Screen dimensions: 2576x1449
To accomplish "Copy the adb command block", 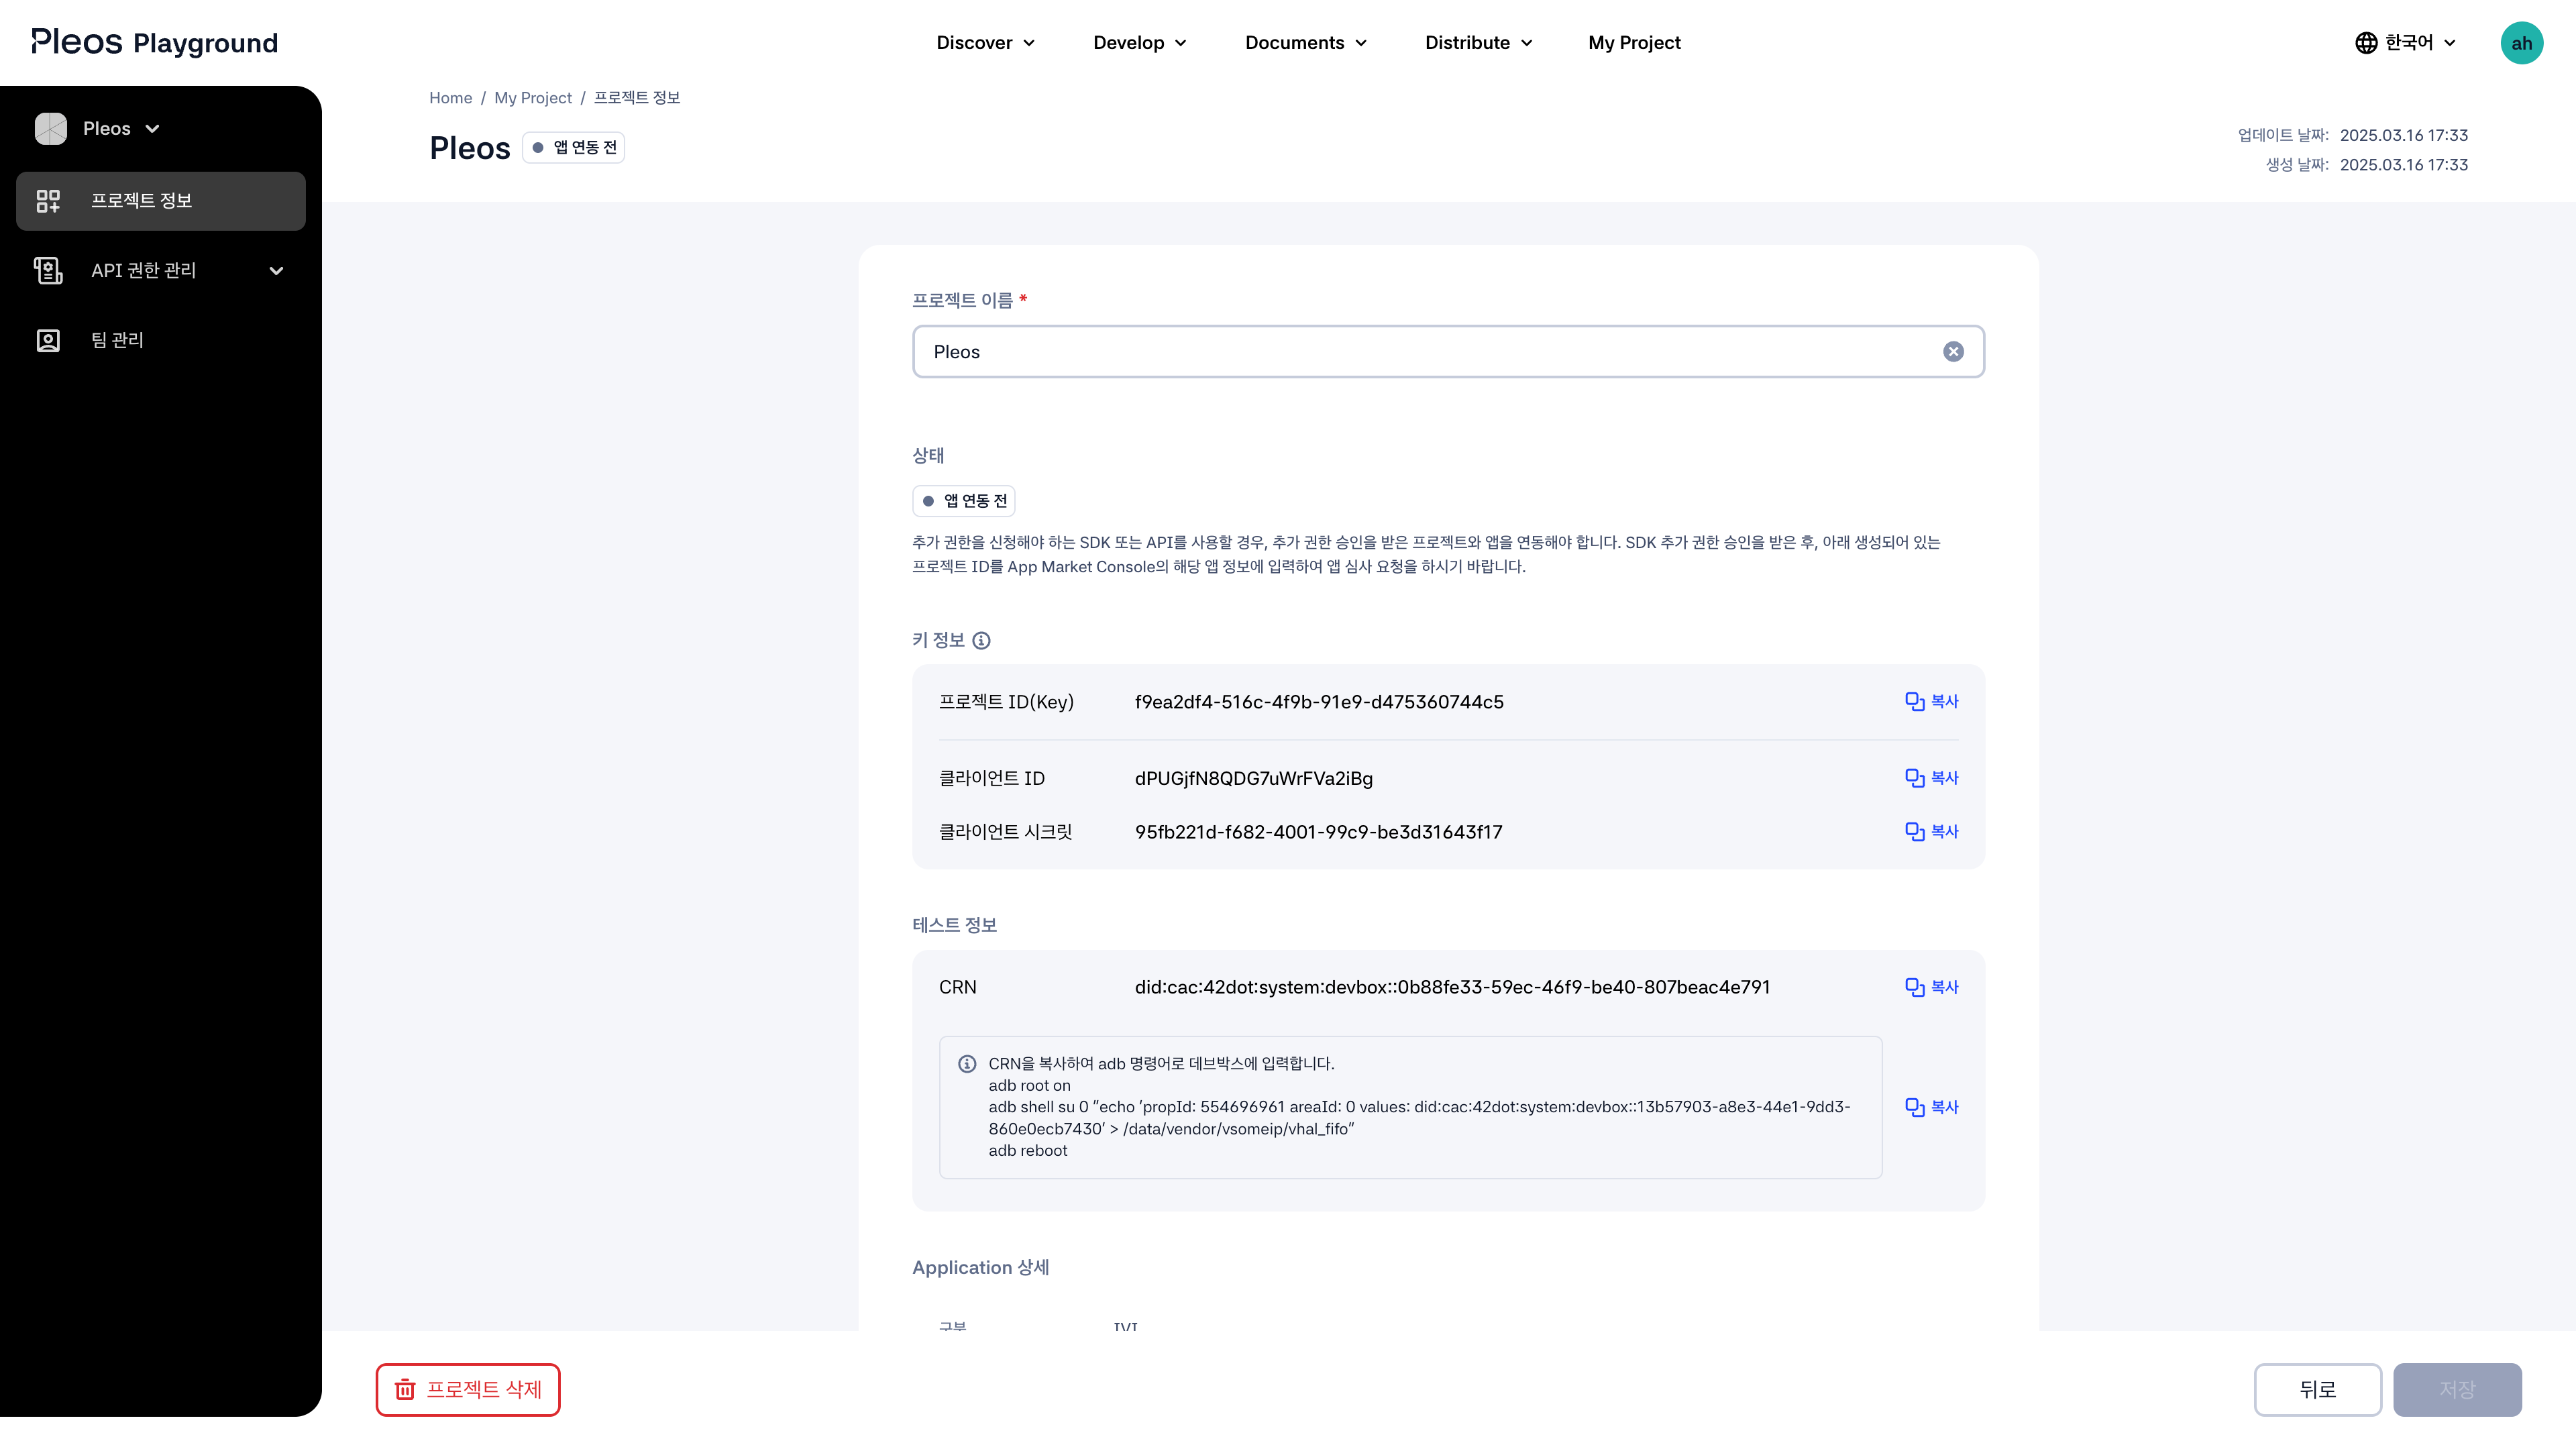I will [1931, 1107].
